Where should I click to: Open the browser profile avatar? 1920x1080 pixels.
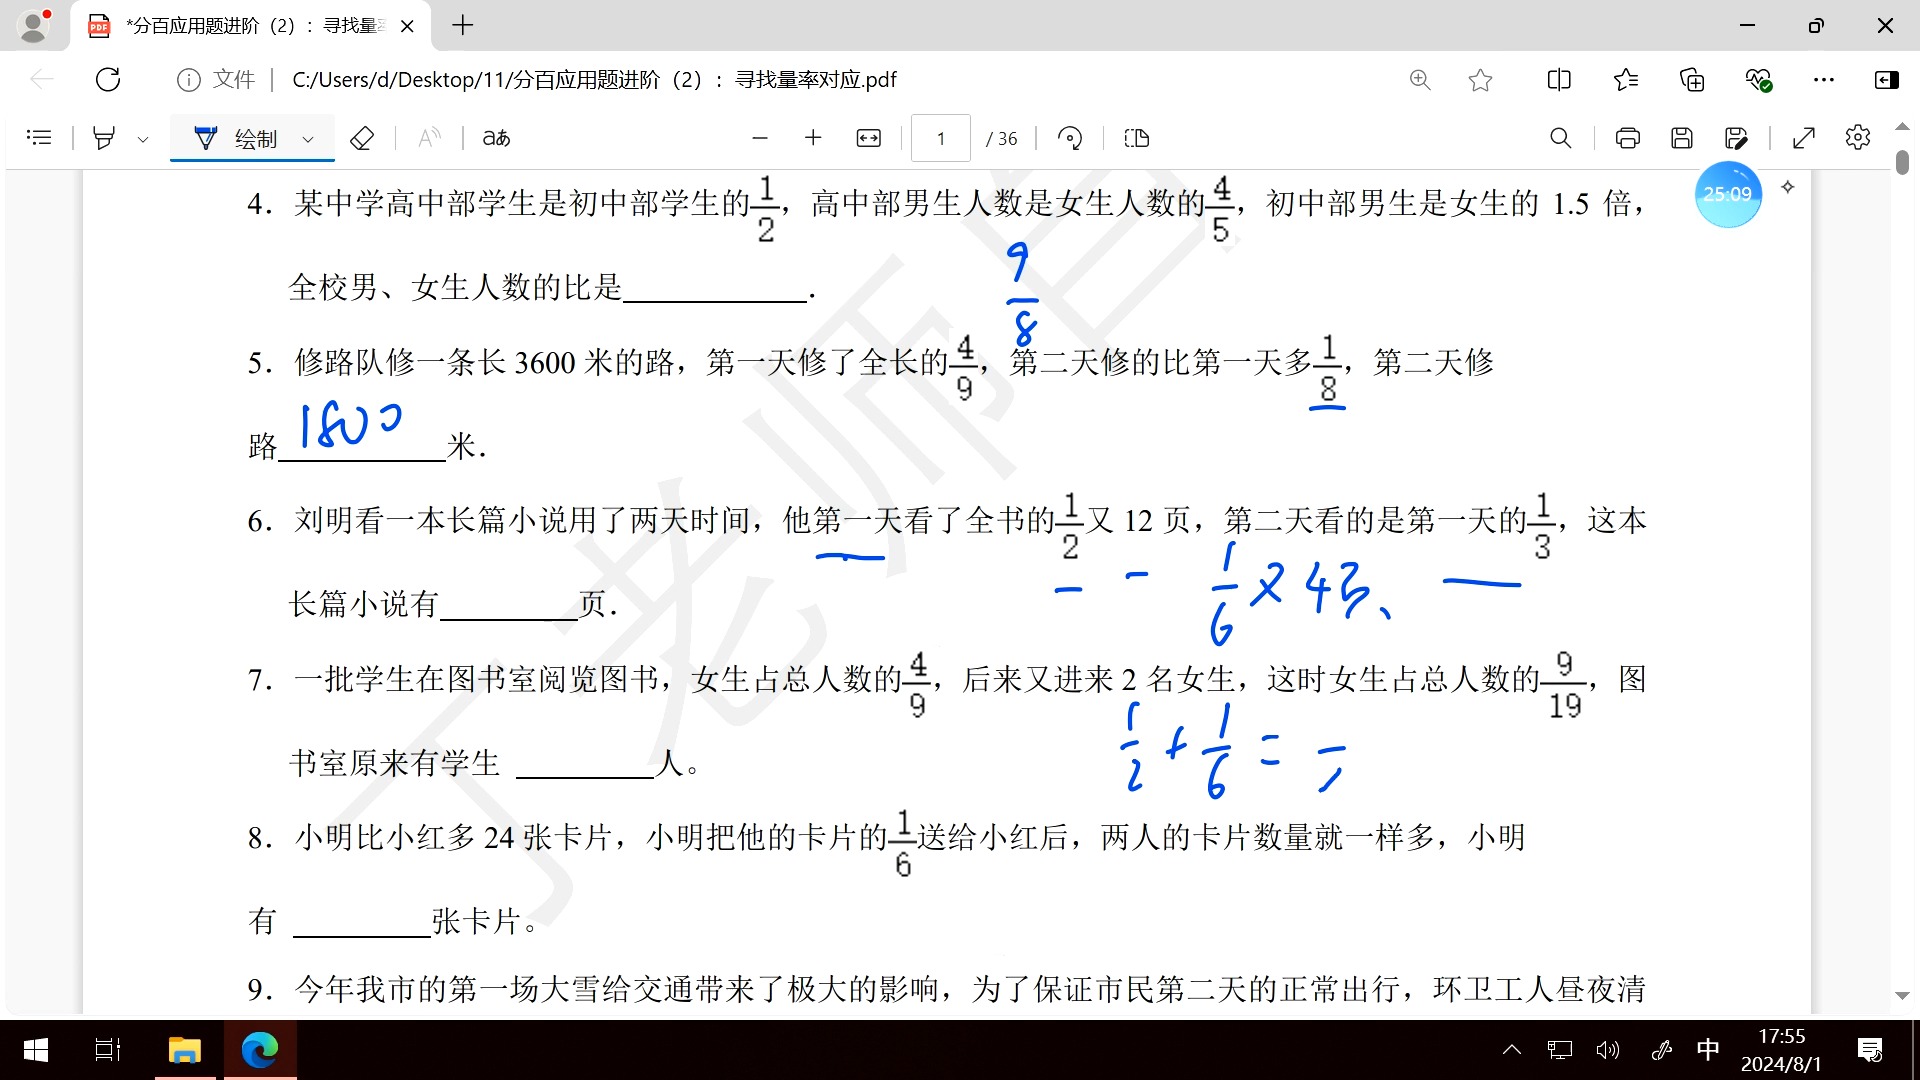[x=34, y=26]
